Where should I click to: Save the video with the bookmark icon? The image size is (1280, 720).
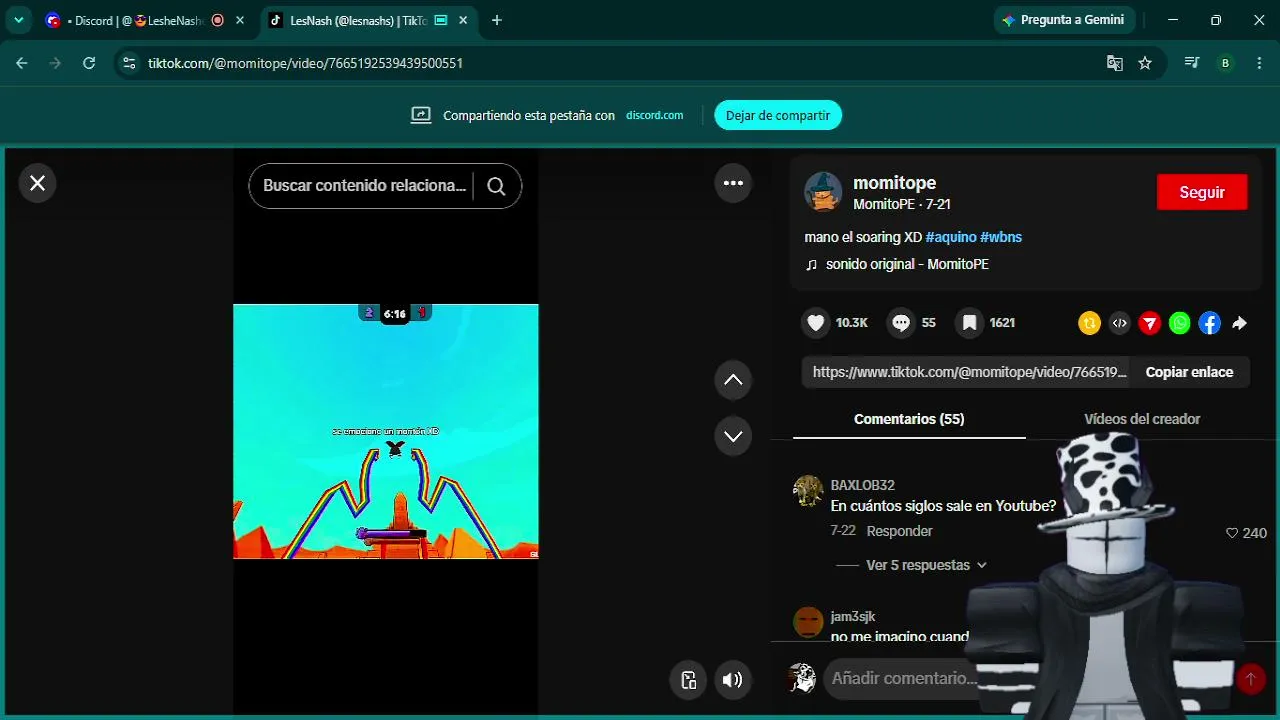coord(969,323)
